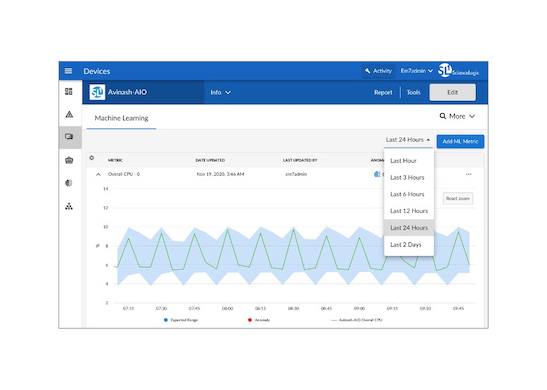Open the hierarchy tree sidebar icon

69,206
